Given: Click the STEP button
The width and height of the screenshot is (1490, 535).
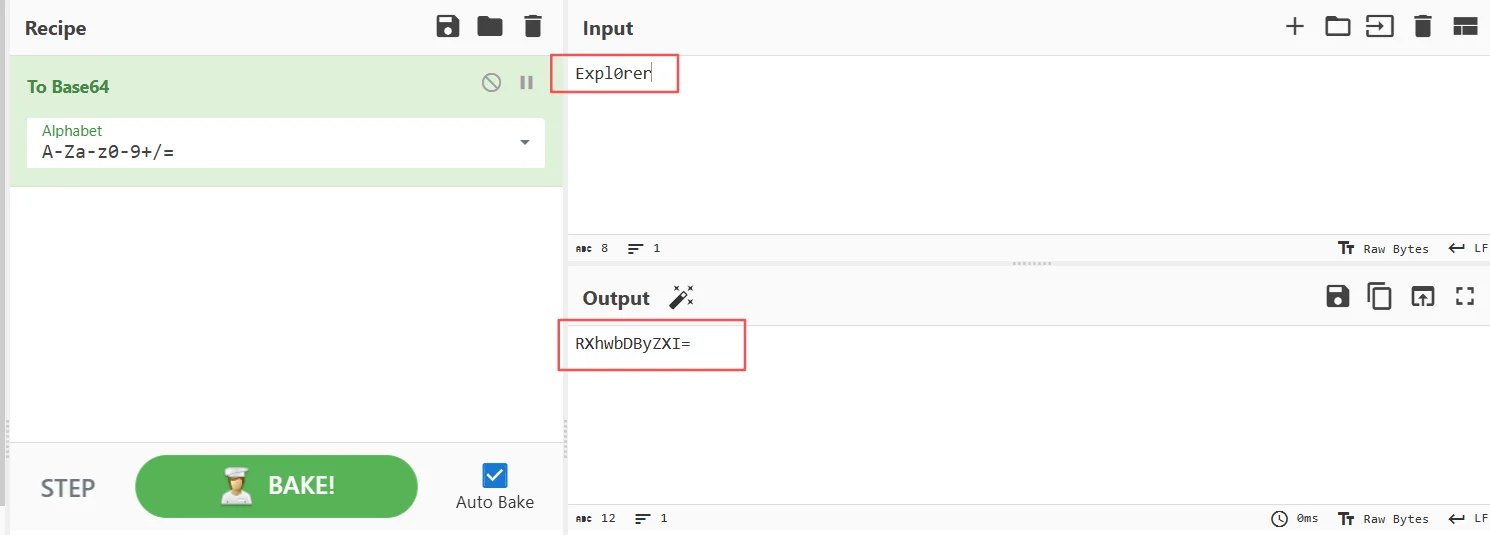Looking at the screenshot, I should click(x=68, y=488).
